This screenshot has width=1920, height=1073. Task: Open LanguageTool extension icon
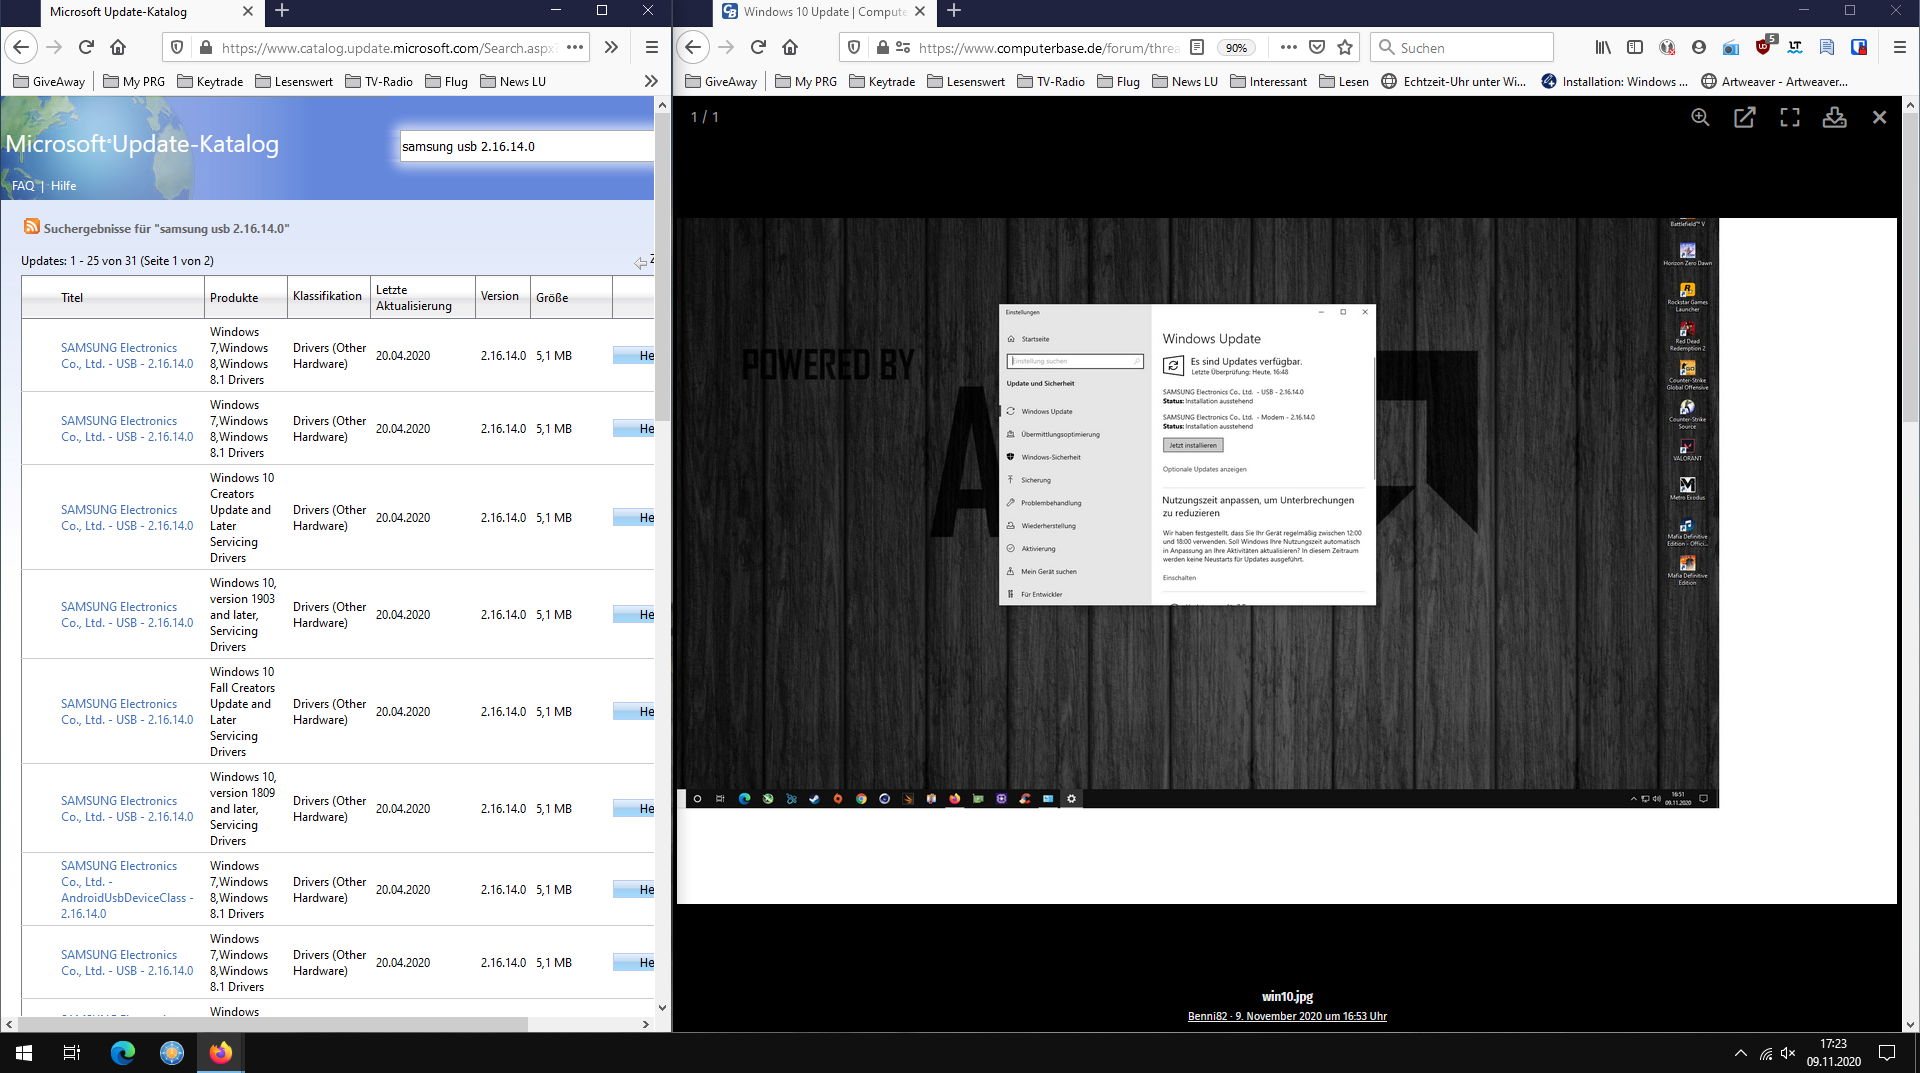pos(1796,47)
